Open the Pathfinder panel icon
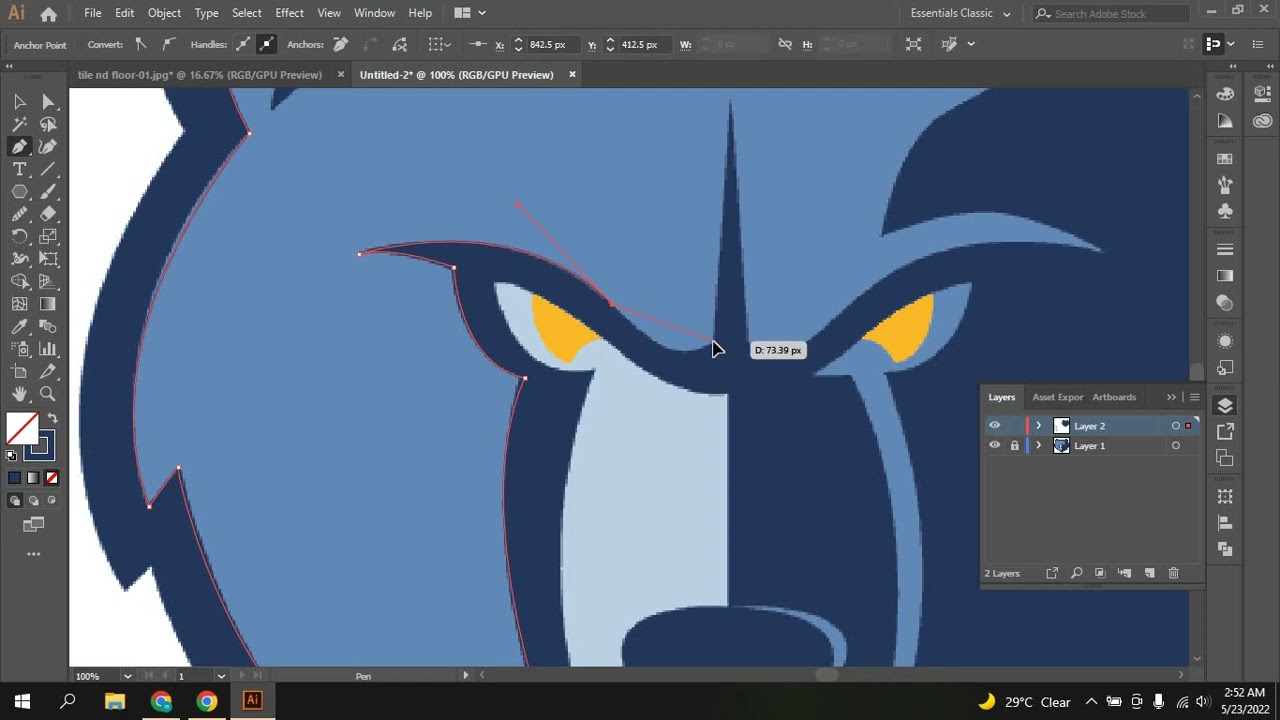The image size is (1280, 720). (x=1225, y=548)
